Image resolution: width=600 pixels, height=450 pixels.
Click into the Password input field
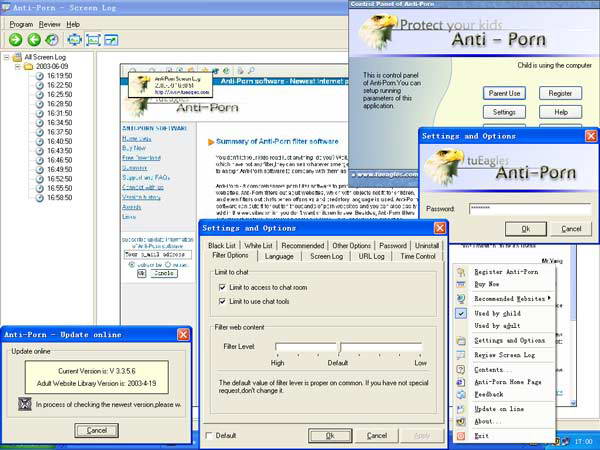click(x=530, y=209)
